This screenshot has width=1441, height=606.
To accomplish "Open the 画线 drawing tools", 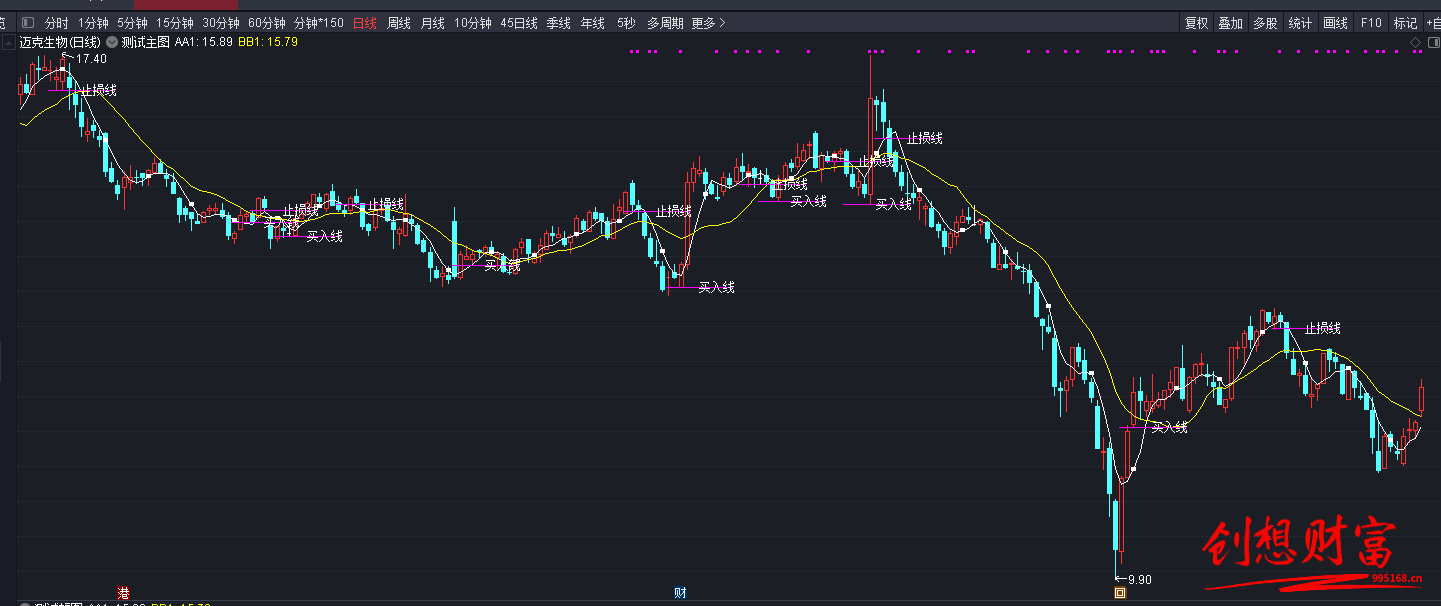I will [x=1335, y=23].
